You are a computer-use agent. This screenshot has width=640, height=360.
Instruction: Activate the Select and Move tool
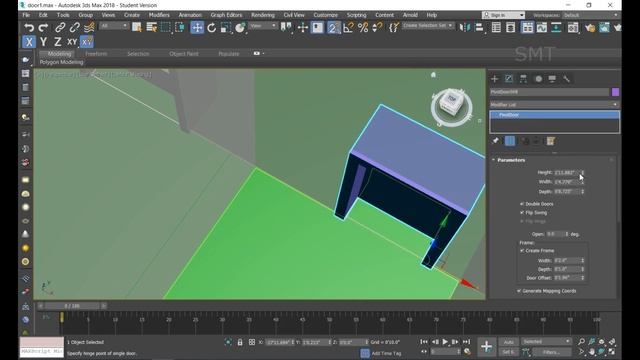[197, 27]
